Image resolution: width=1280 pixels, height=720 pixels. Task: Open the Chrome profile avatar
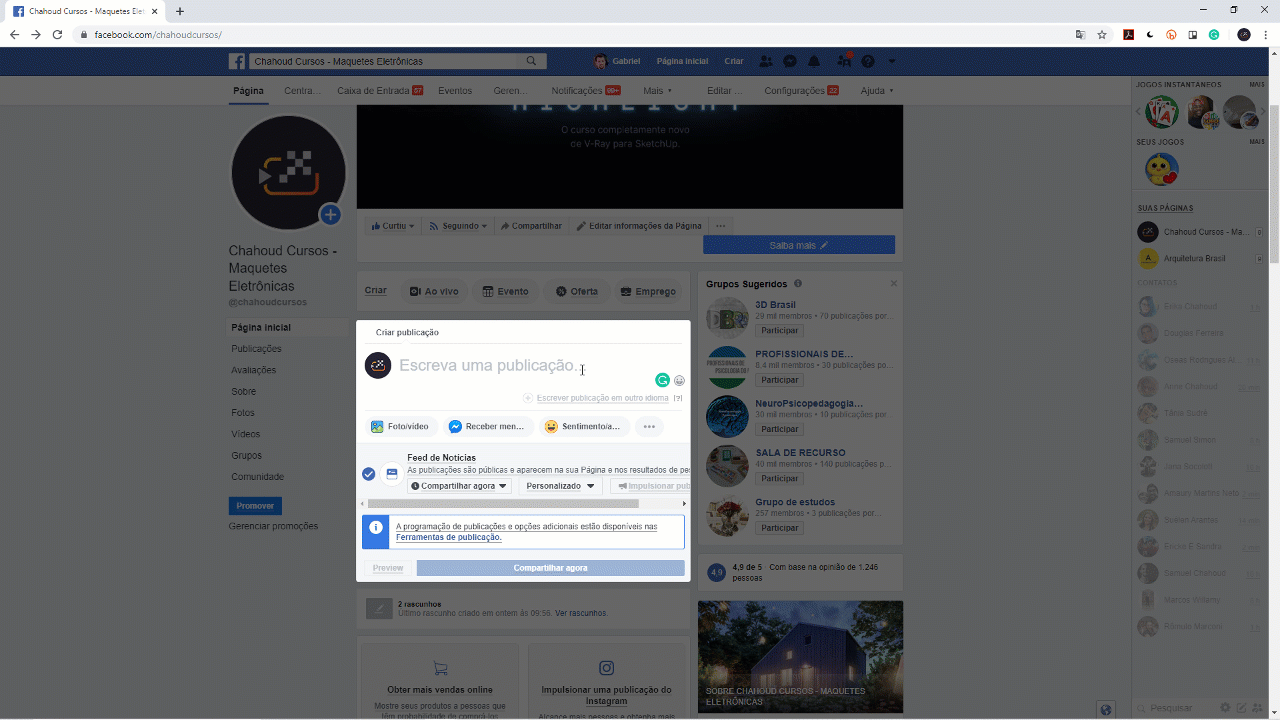pos(1244,34)
